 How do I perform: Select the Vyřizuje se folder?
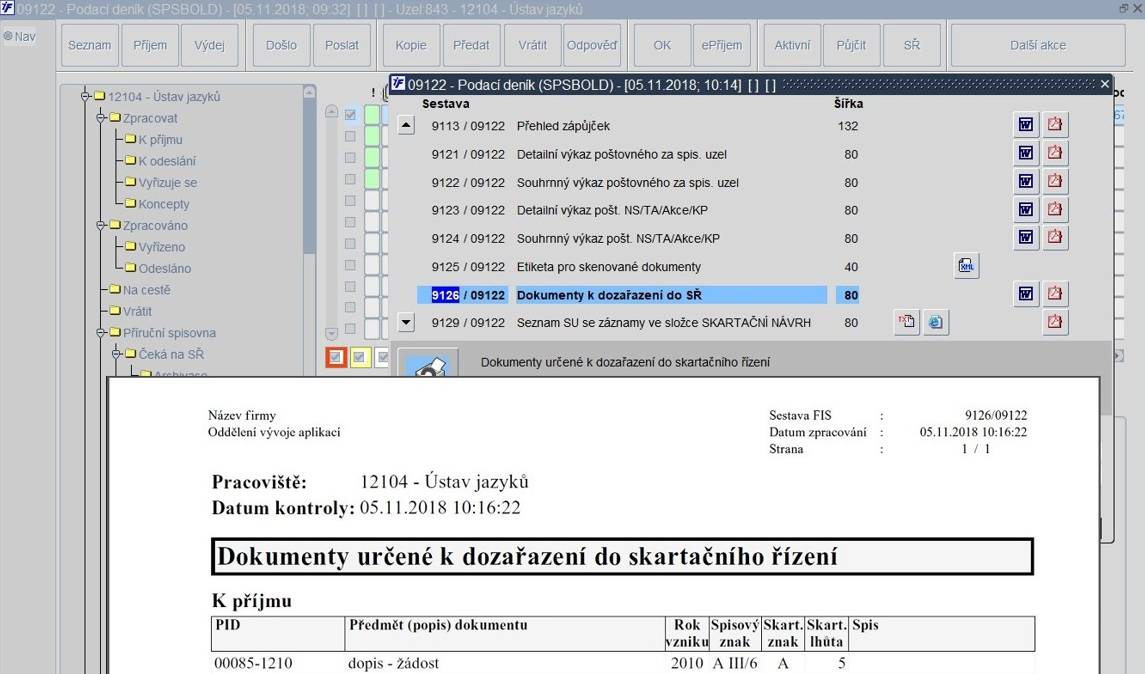tap(161, 183)
